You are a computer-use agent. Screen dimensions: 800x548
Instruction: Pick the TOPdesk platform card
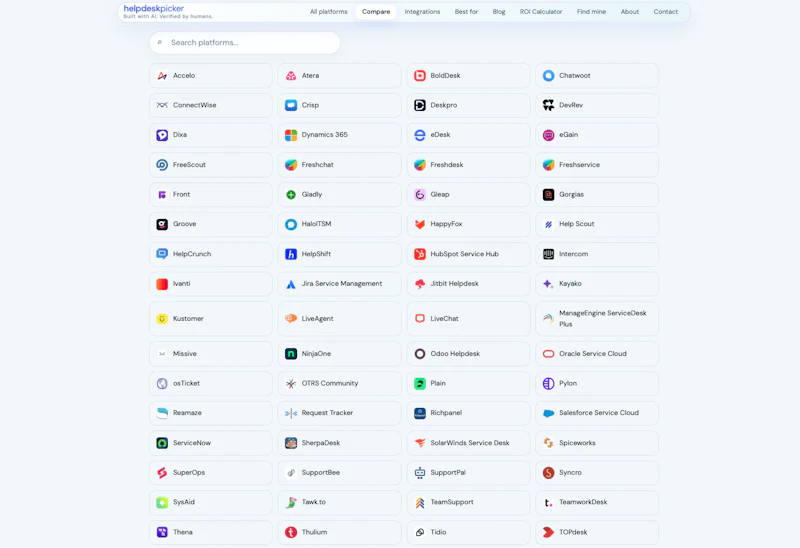597,532
